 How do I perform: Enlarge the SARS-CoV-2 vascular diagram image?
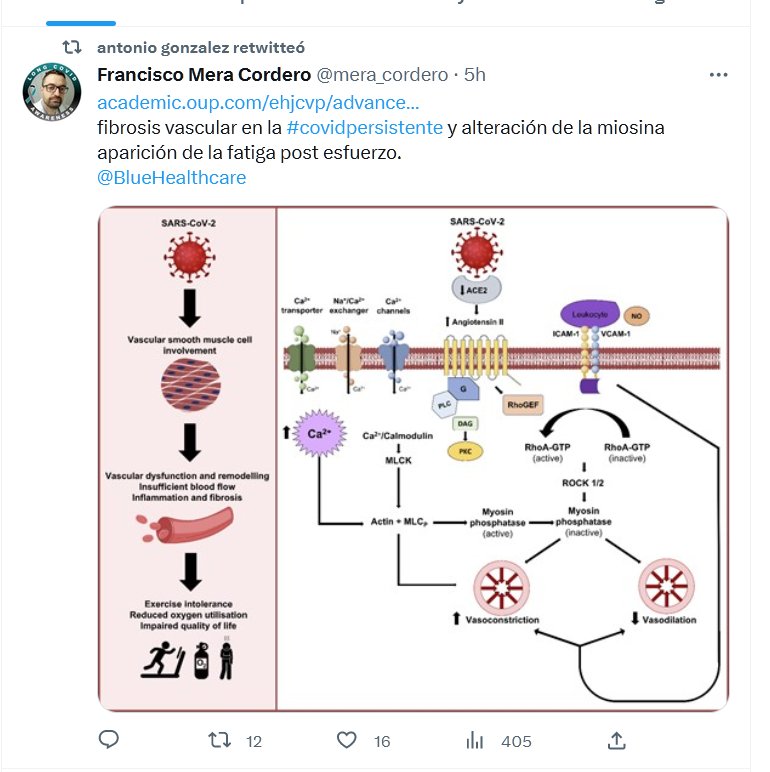pyautogui.click(x=413, y=459)
